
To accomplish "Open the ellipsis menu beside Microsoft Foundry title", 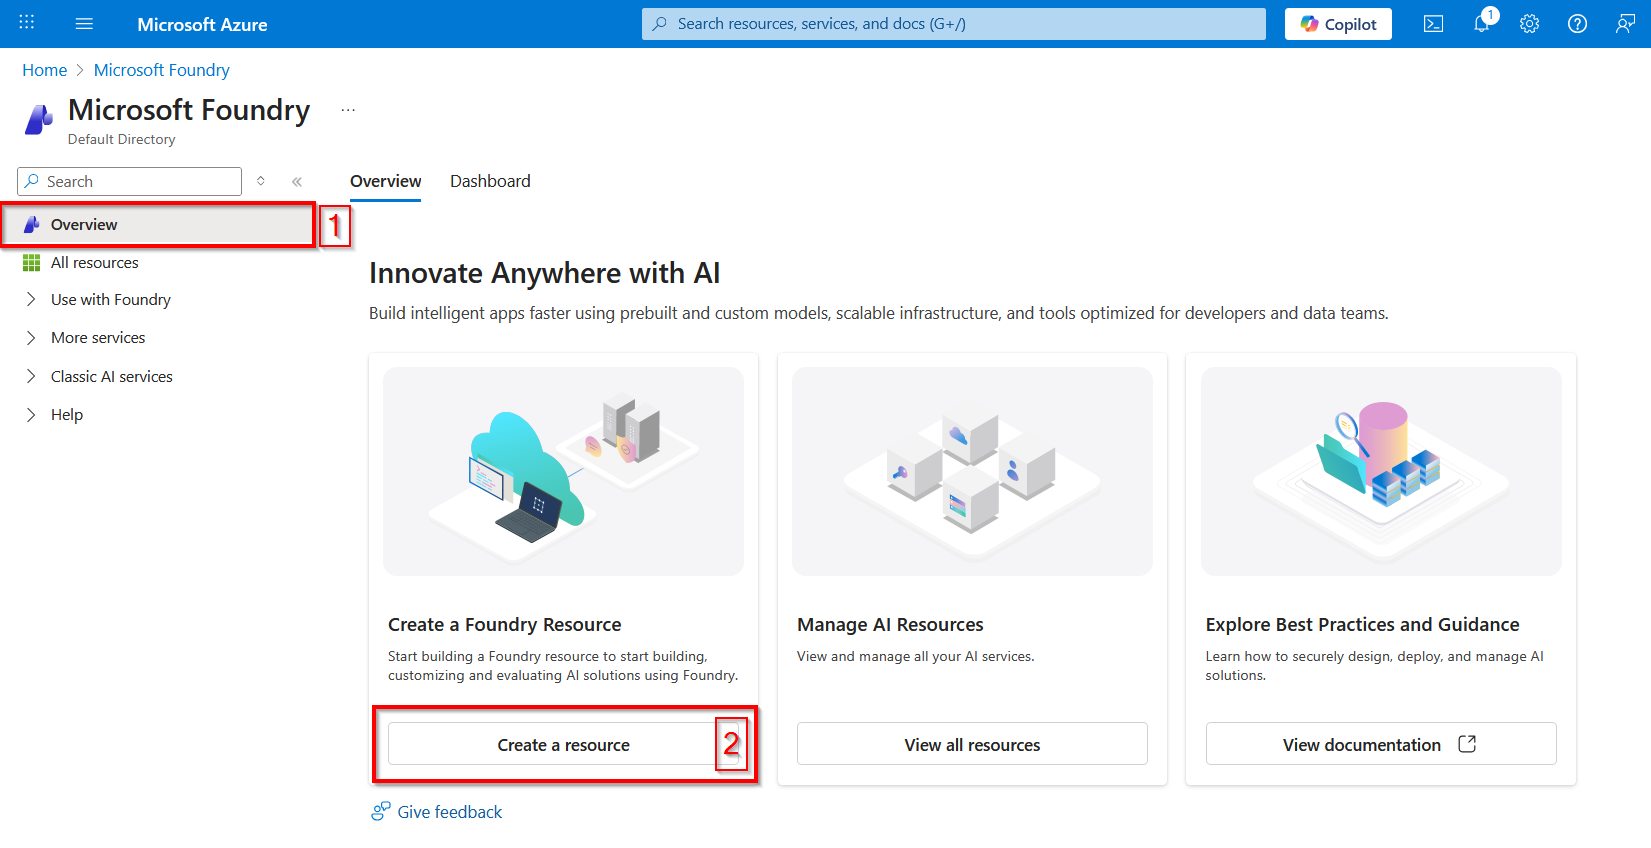I will 348,110.
